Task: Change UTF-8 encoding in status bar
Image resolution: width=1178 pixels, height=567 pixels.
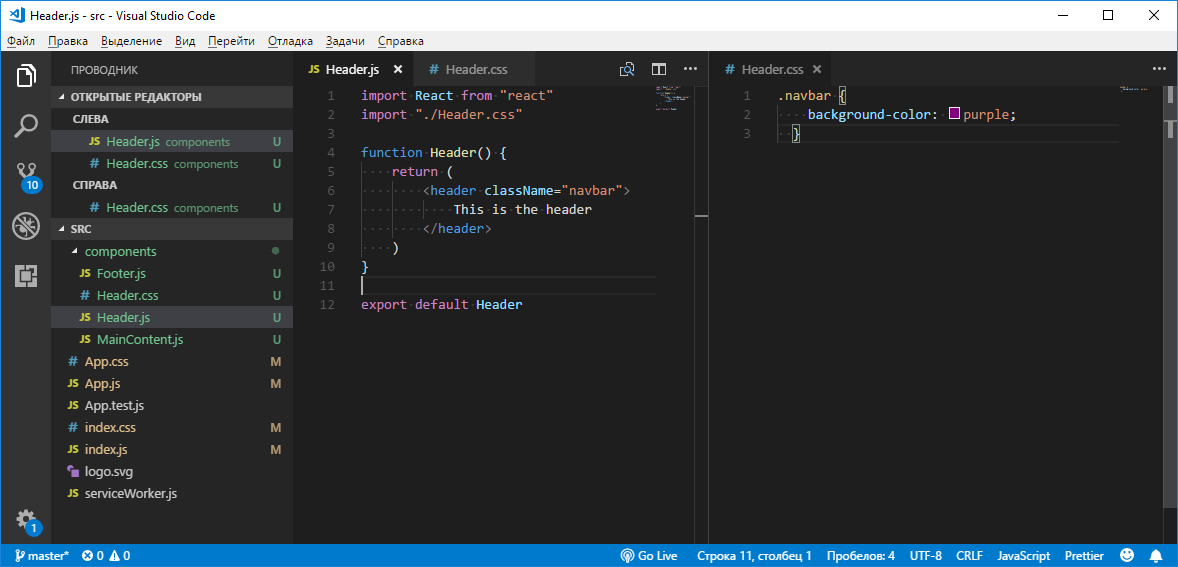Action: coord(926,556)
